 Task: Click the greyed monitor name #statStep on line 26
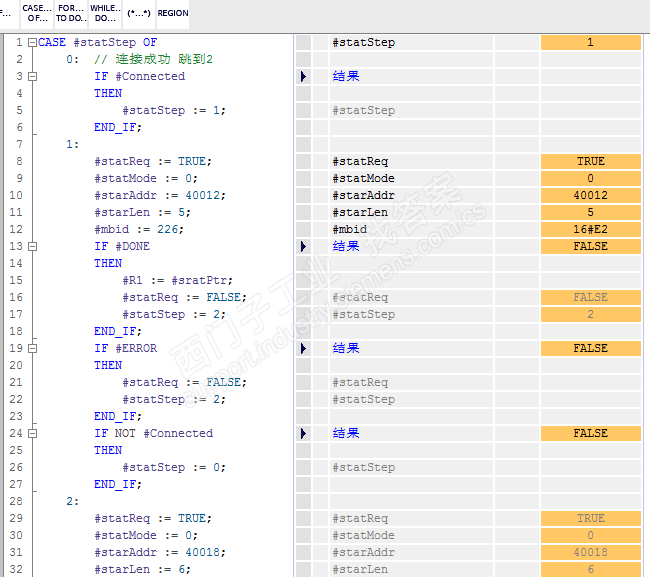(364, 468)
